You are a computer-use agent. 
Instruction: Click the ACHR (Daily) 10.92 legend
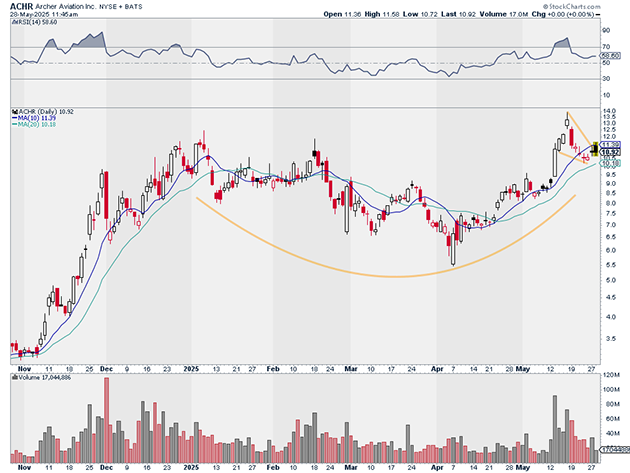46,112
